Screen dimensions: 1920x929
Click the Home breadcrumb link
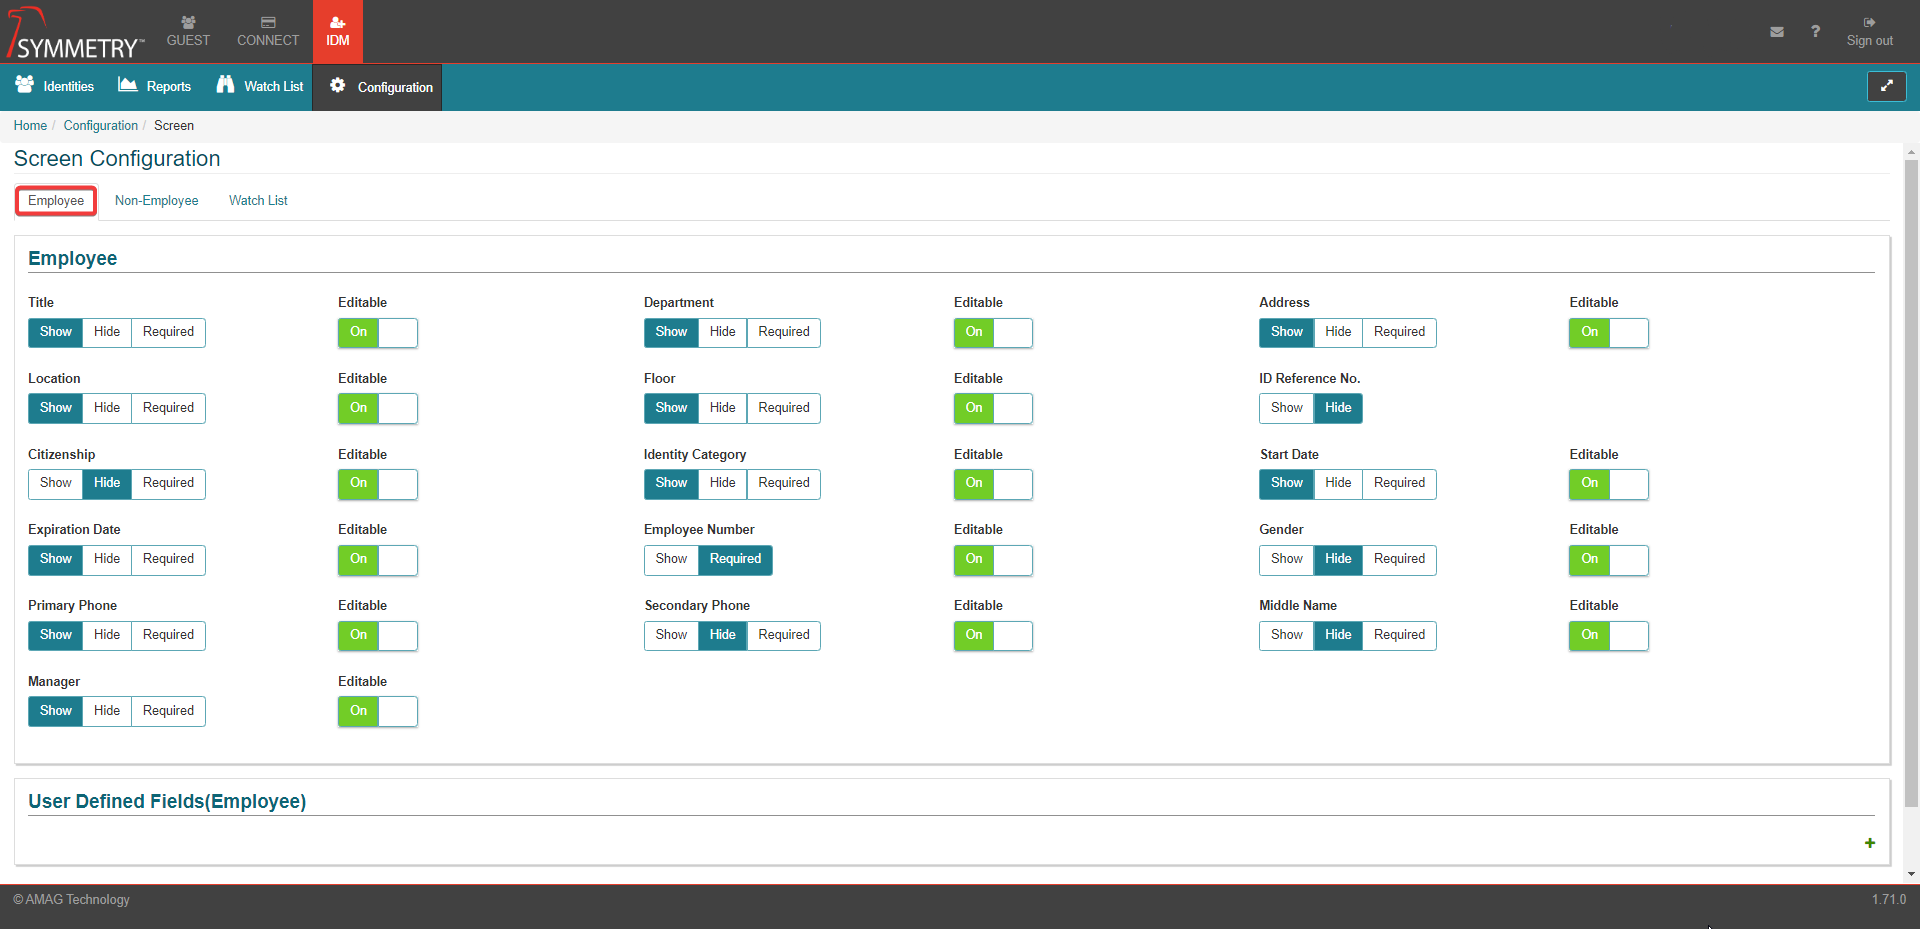coord(30,126)
